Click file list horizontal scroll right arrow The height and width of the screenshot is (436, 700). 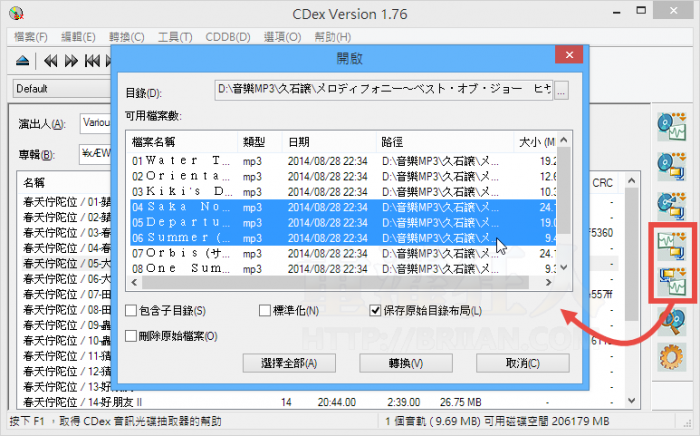click(x=549, y=282)
